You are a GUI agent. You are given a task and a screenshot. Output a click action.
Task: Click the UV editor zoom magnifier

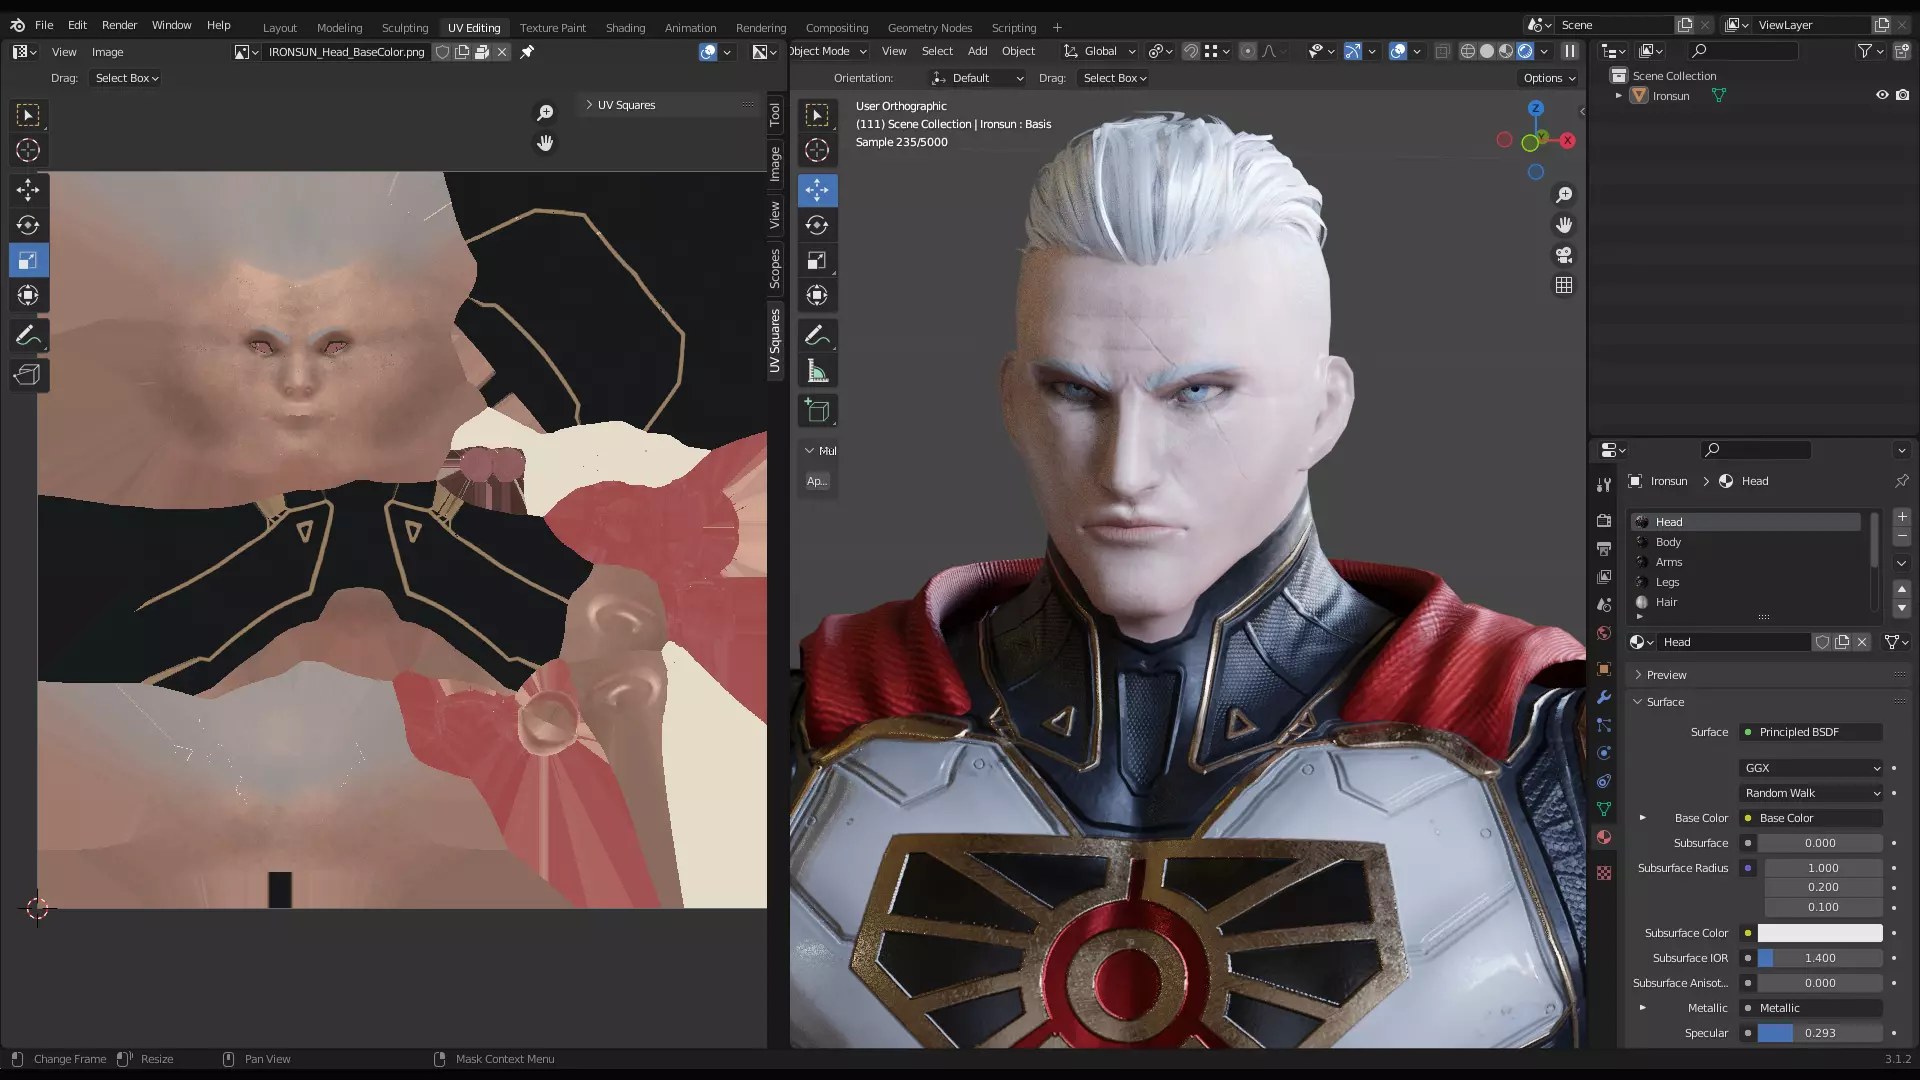tap(545, 113)
